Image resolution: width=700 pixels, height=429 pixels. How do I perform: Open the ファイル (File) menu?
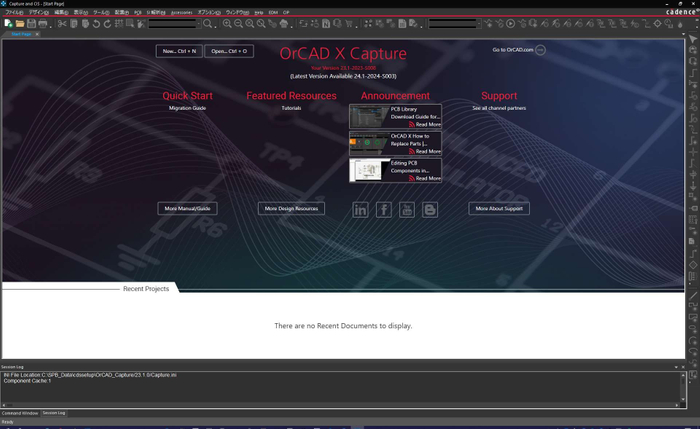[x=13, y=12]
